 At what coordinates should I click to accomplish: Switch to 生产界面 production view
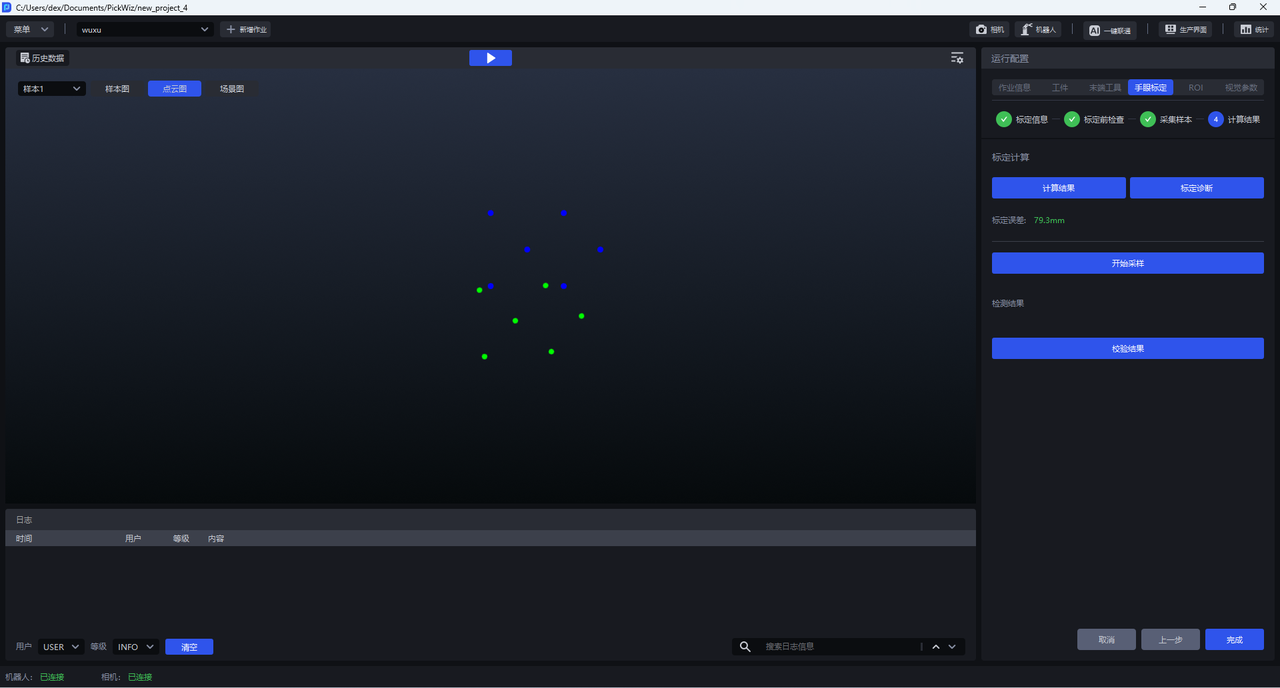[1185, 30]
